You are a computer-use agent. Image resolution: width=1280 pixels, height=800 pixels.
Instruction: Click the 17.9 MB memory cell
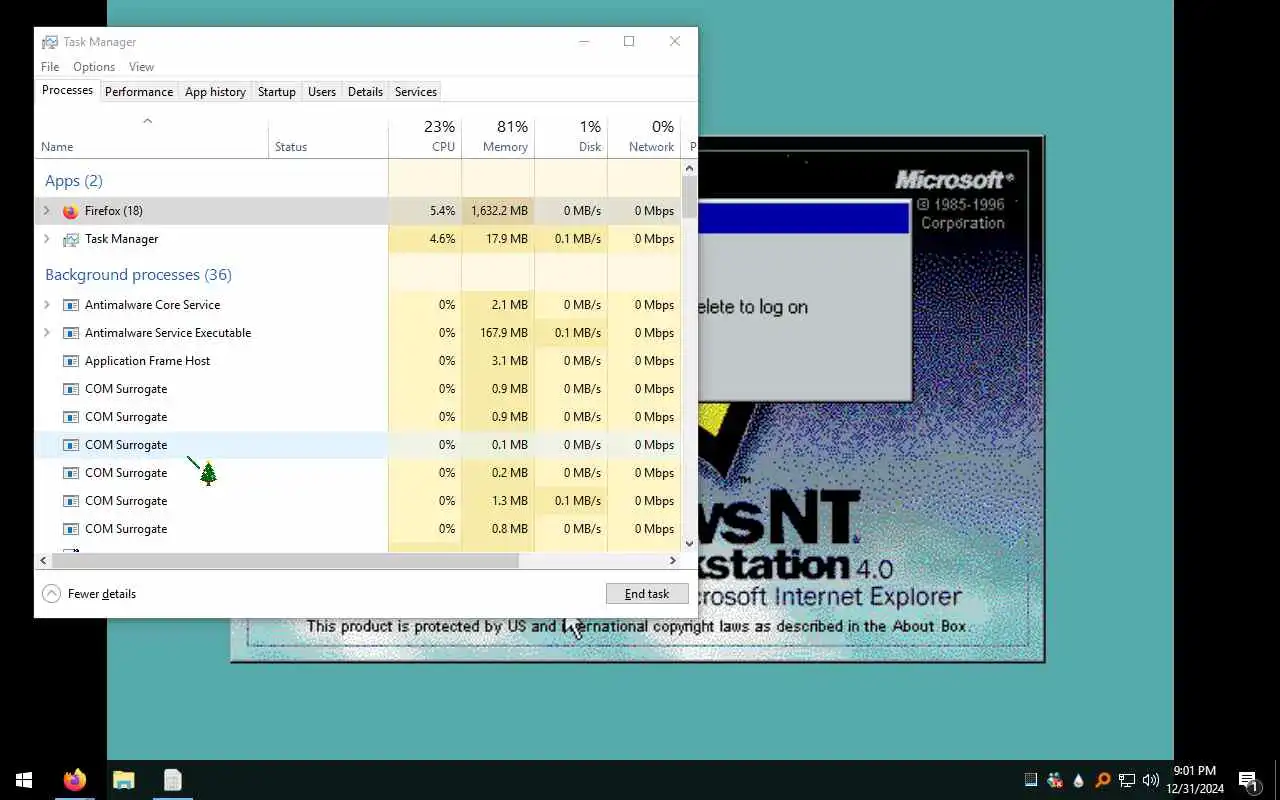(498, 239)
